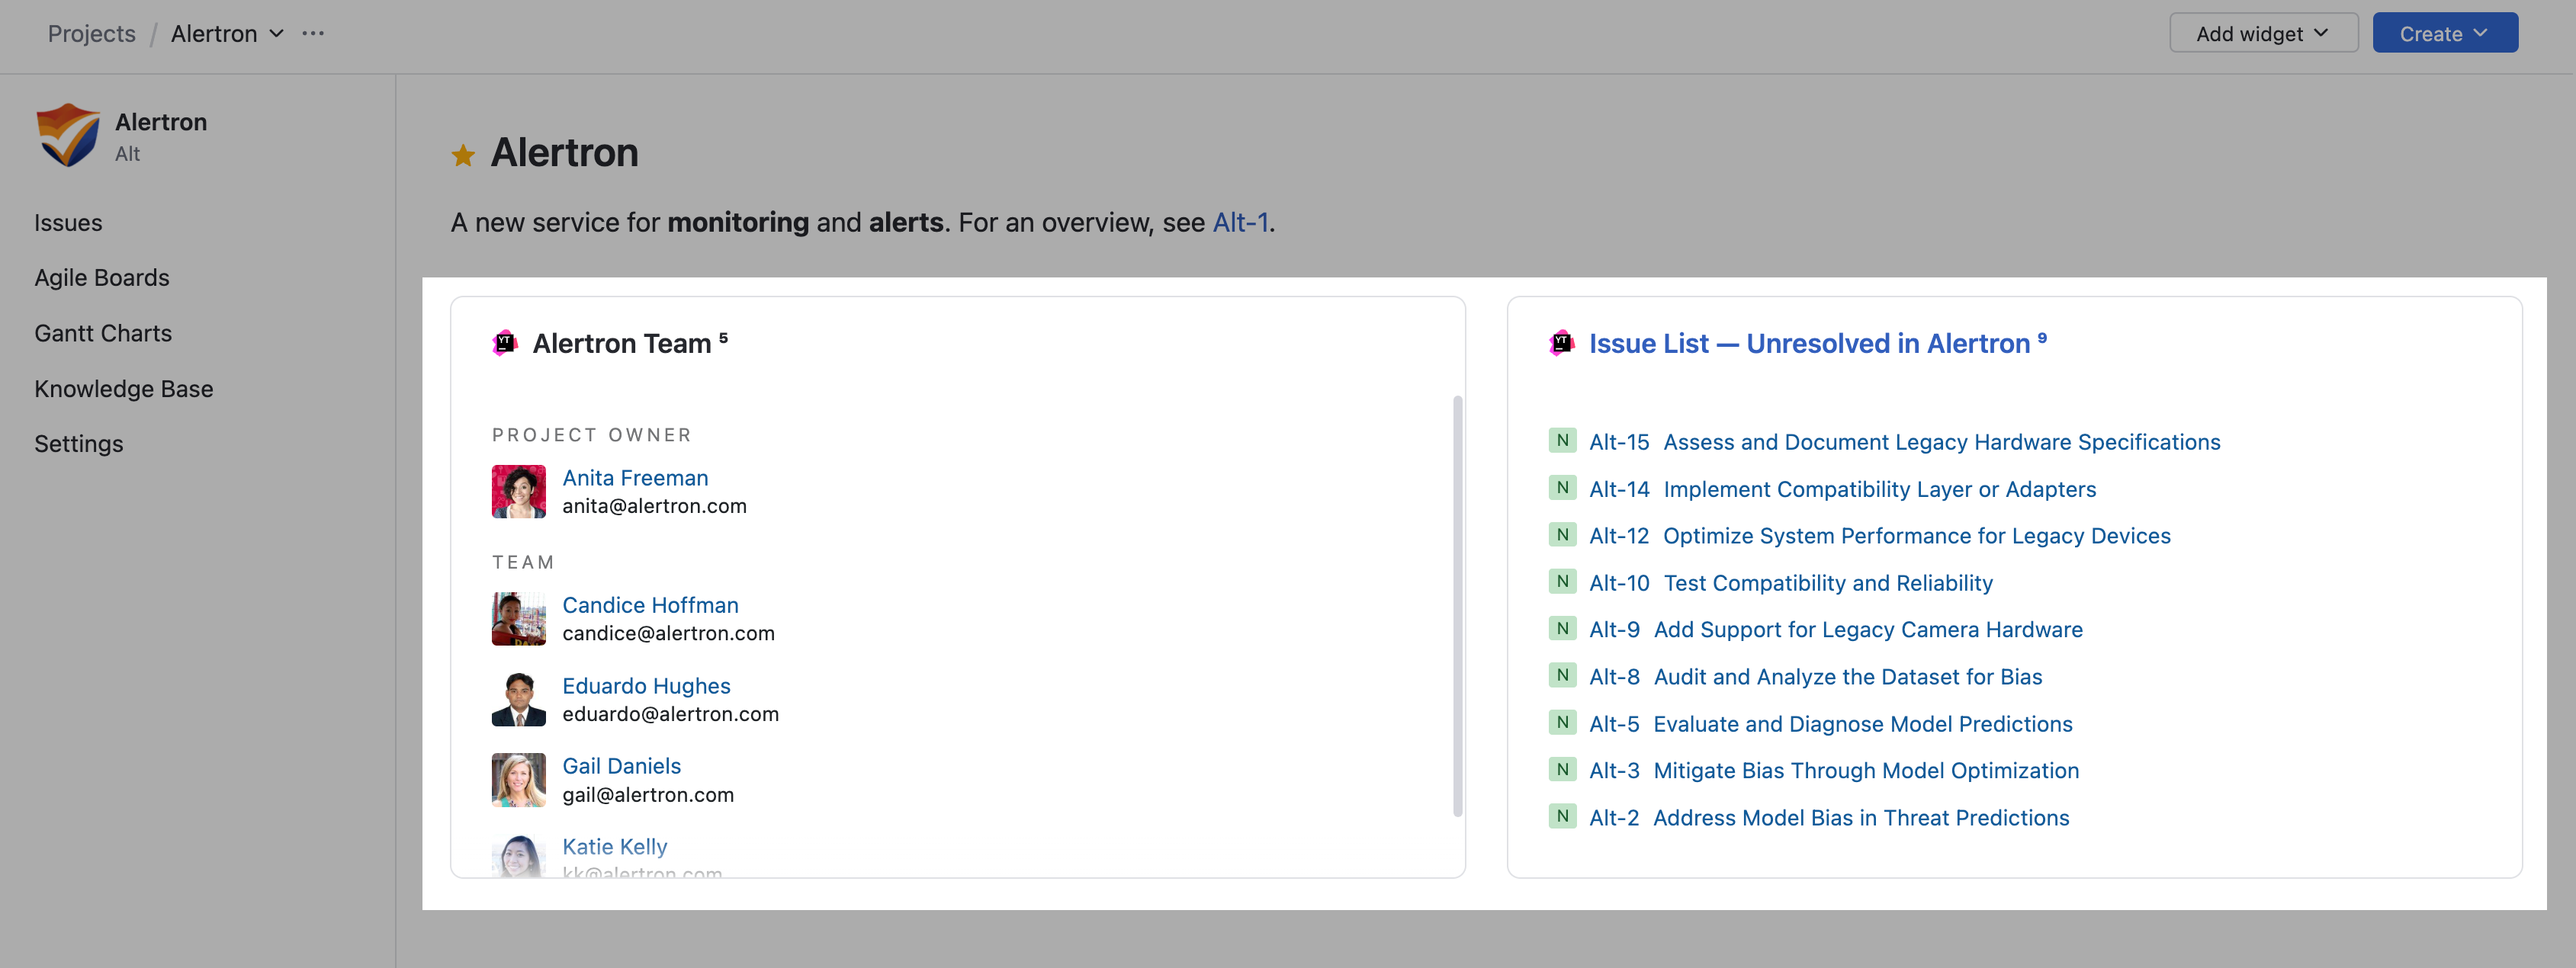
Task: Click the anita@alertron.com email text
Action: tap(654, 505)
